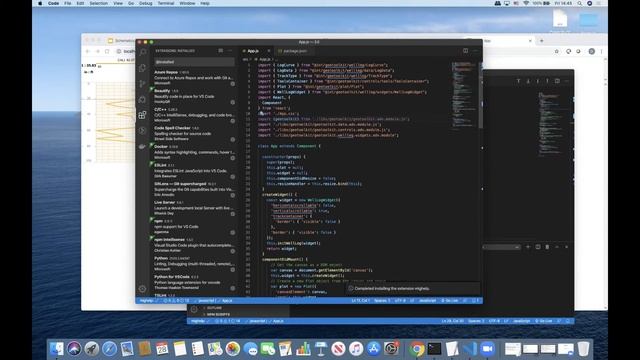Click the gear for ESLint extension
The image size is (640, 360).
coord(233,177)
